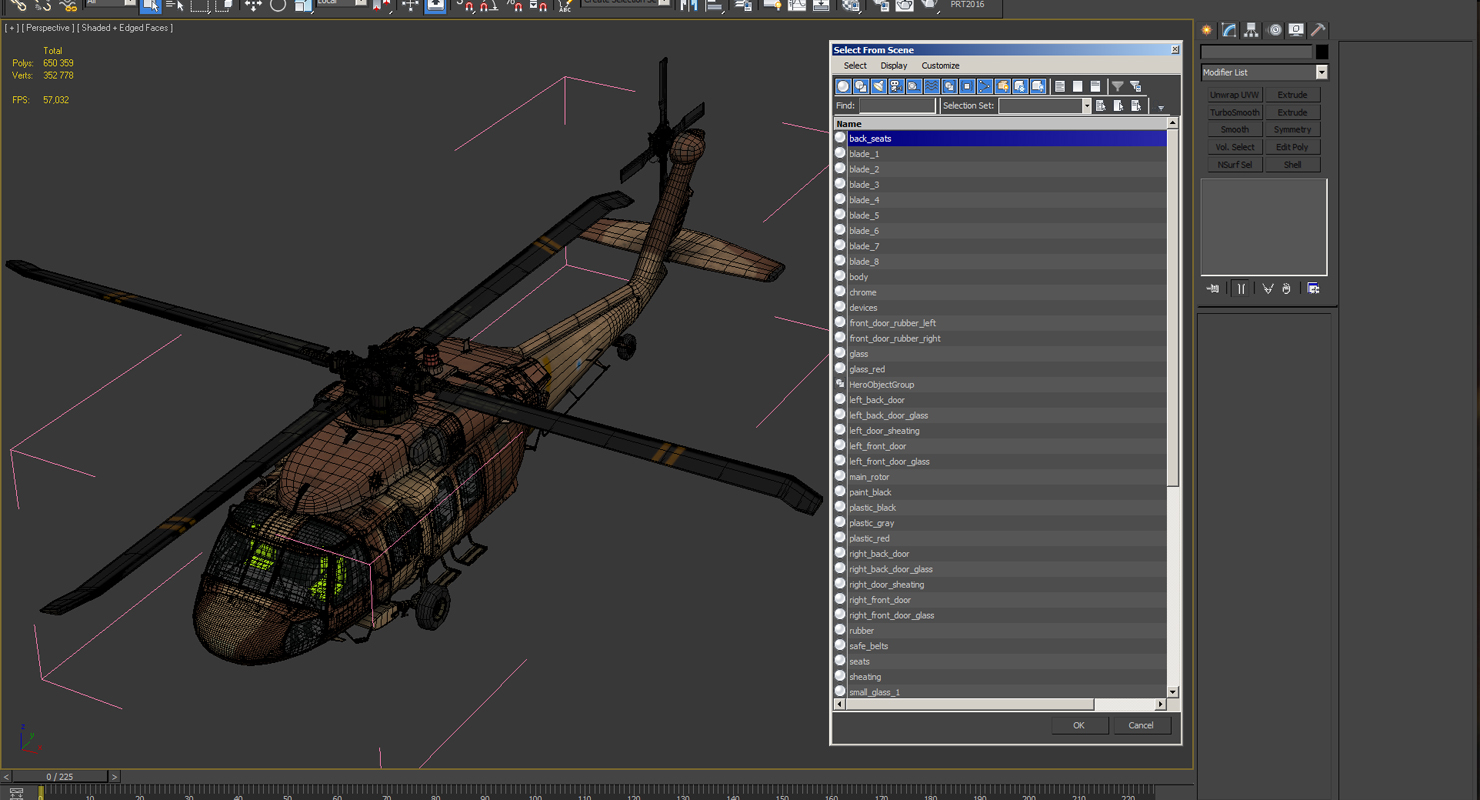
Task: Click the 0 / 225 time slider
Action: (x=59, y=776)
